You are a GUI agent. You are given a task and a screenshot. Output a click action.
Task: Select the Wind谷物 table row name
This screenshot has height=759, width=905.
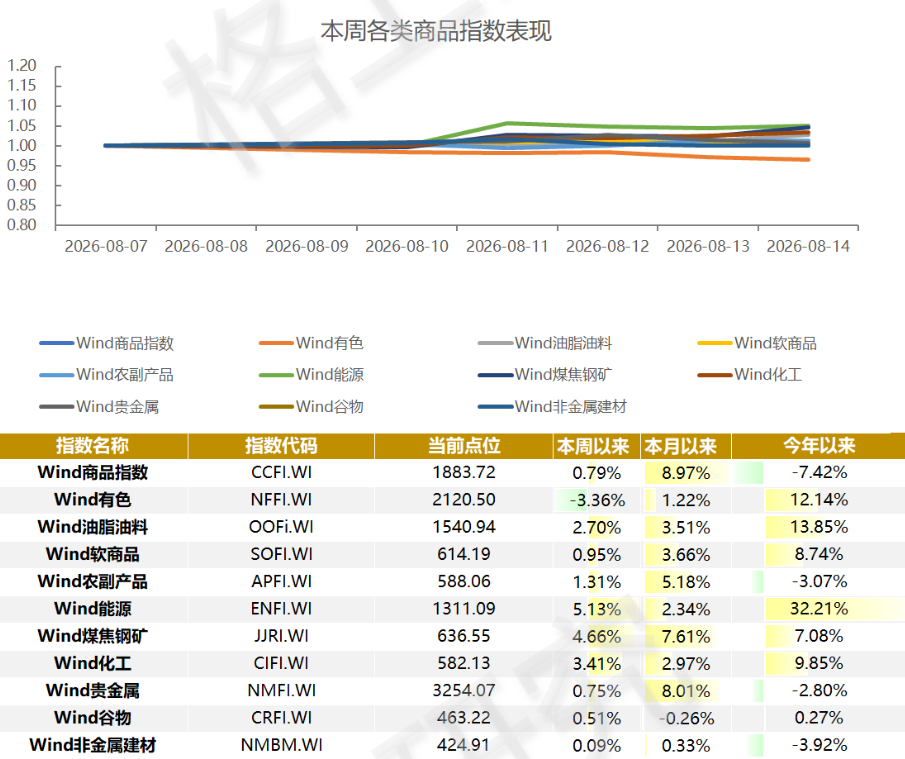point(92,717)
